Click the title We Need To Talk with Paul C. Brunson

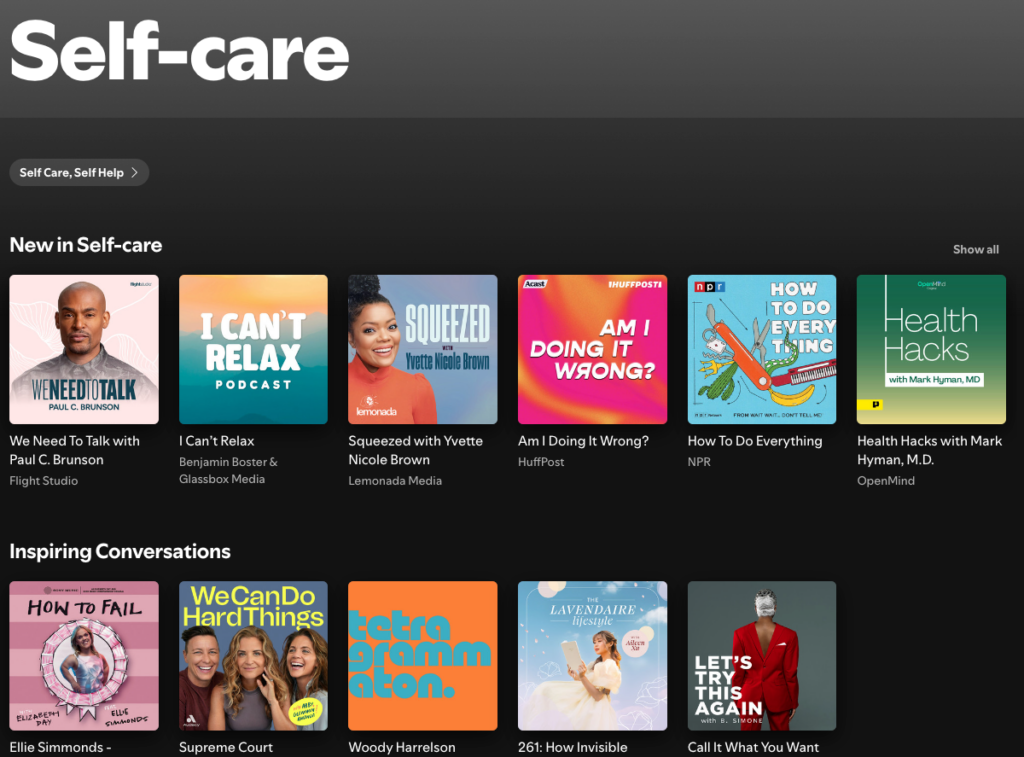74,450
